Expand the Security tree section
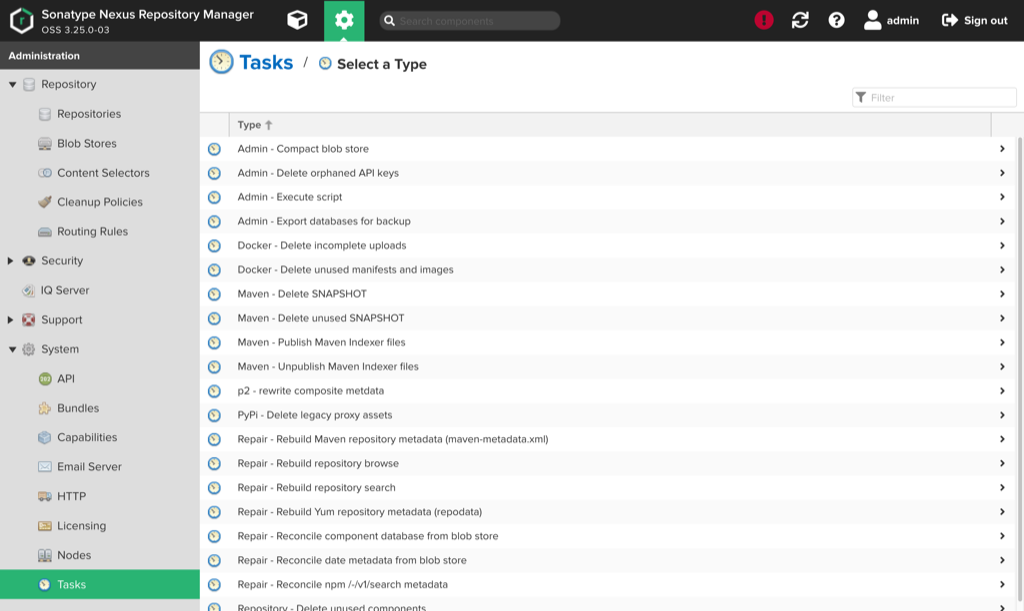 (10, 261)
